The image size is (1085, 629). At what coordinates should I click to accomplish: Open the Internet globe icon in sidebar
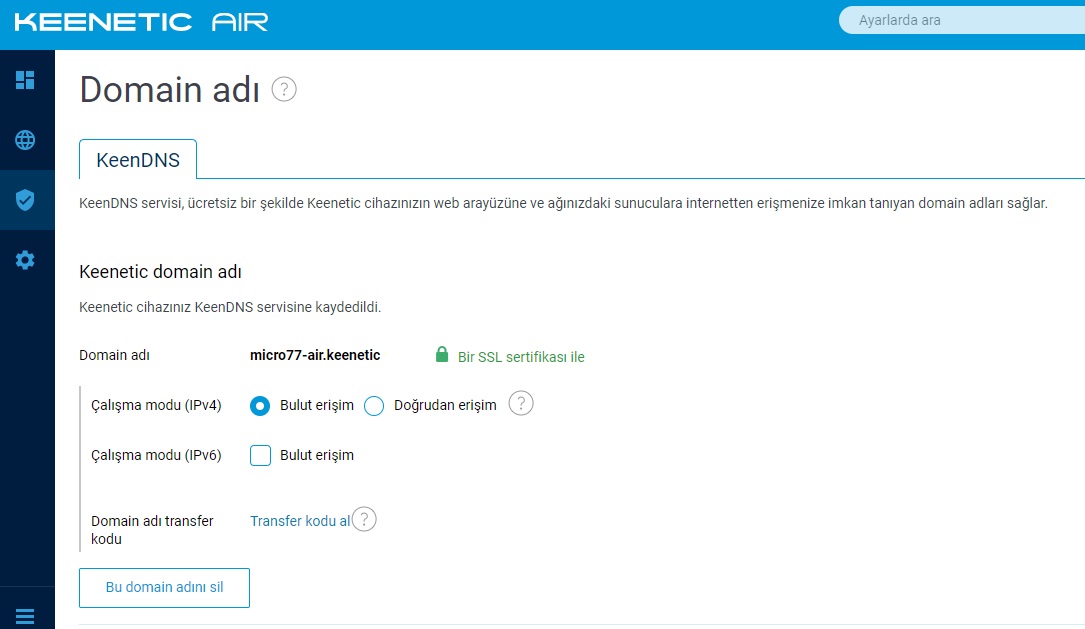[x=25, y=140]
